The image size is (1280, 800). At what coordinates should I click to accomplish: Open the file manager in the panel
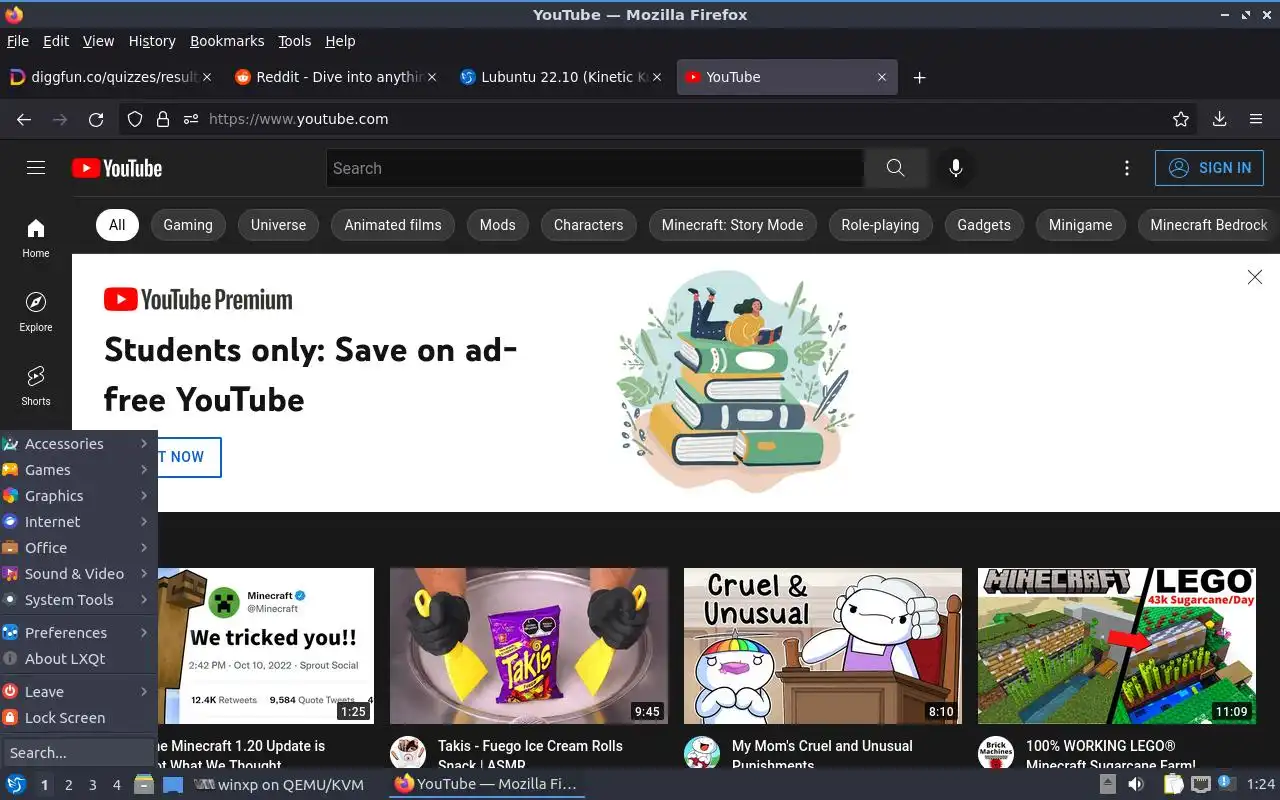pyautogui.click(x=144, y=785)
